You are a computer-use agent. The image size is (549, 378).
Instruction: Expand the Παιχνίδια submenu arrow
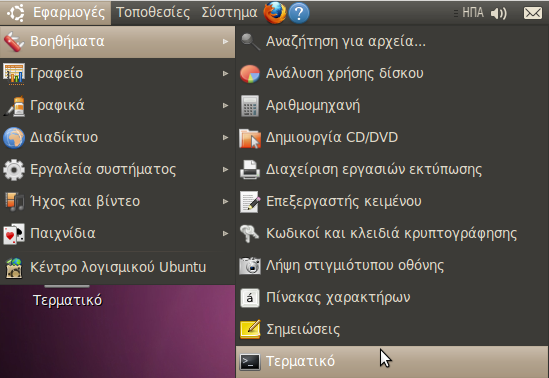click(x=225, y=234)
